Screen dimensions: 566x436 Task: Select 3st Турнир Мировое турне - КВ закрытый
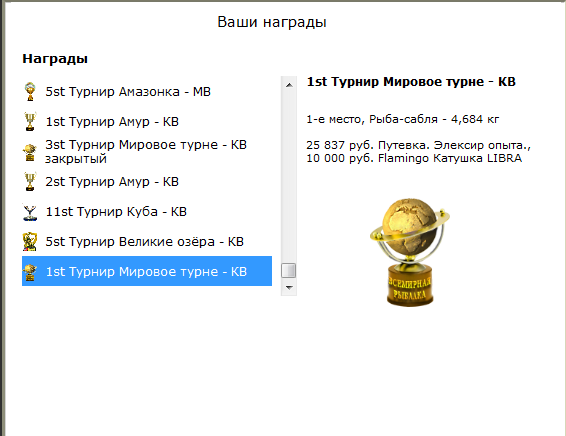click(147, 152)
